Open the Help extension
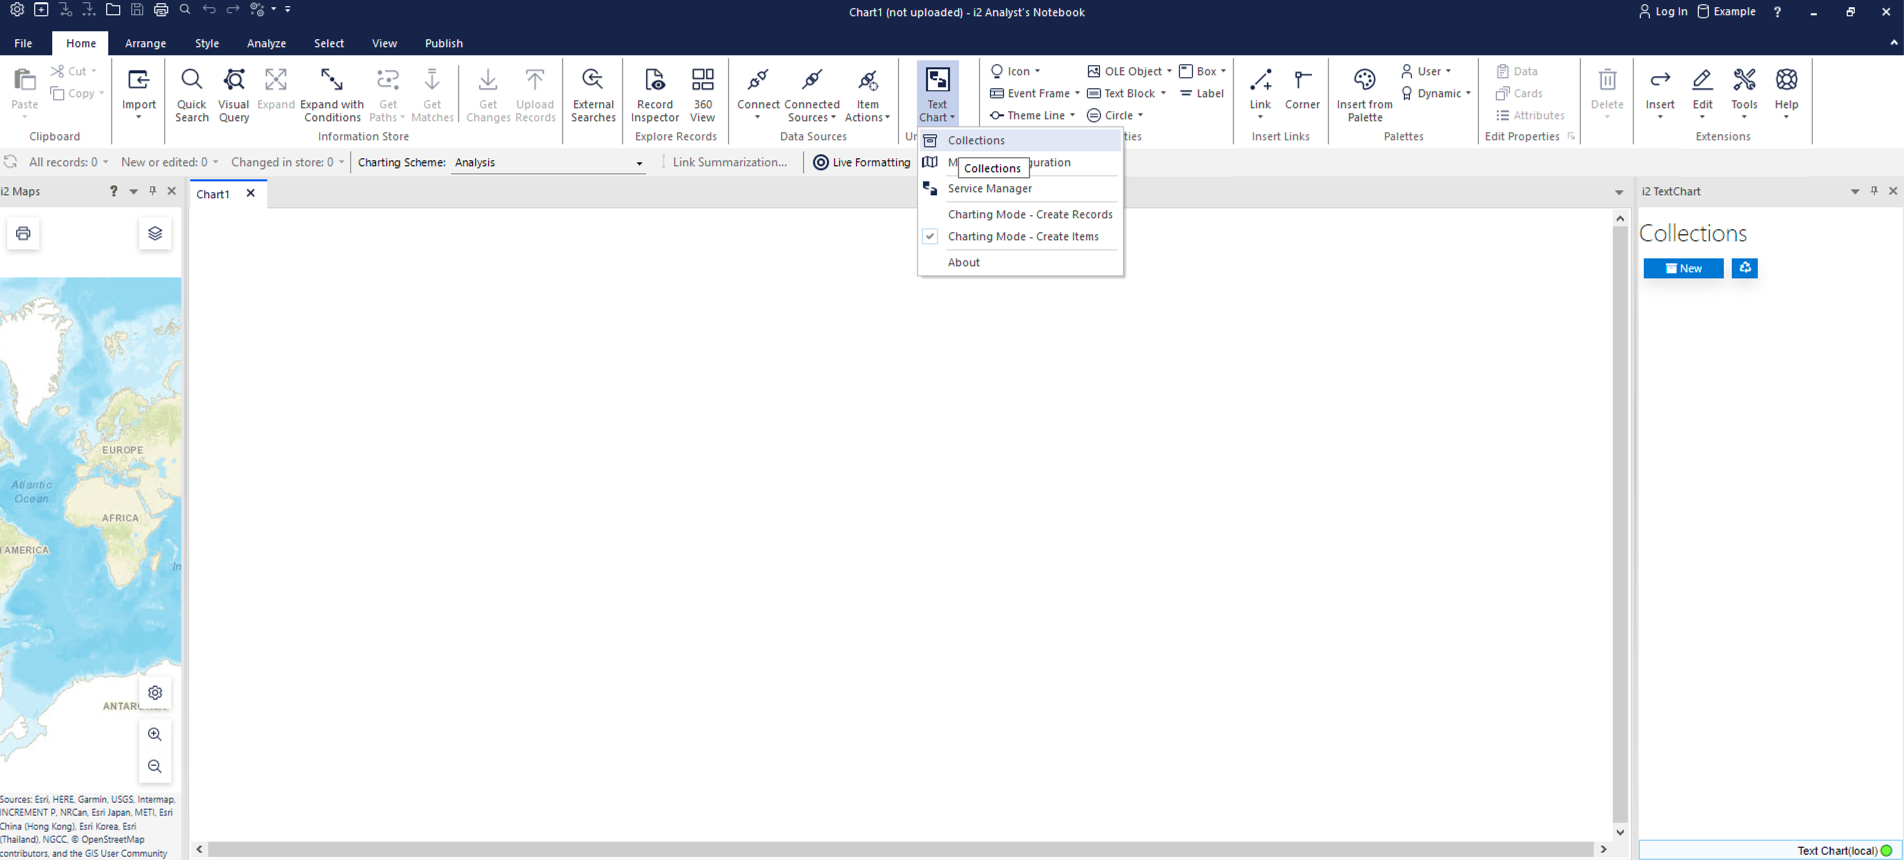 1786,93
